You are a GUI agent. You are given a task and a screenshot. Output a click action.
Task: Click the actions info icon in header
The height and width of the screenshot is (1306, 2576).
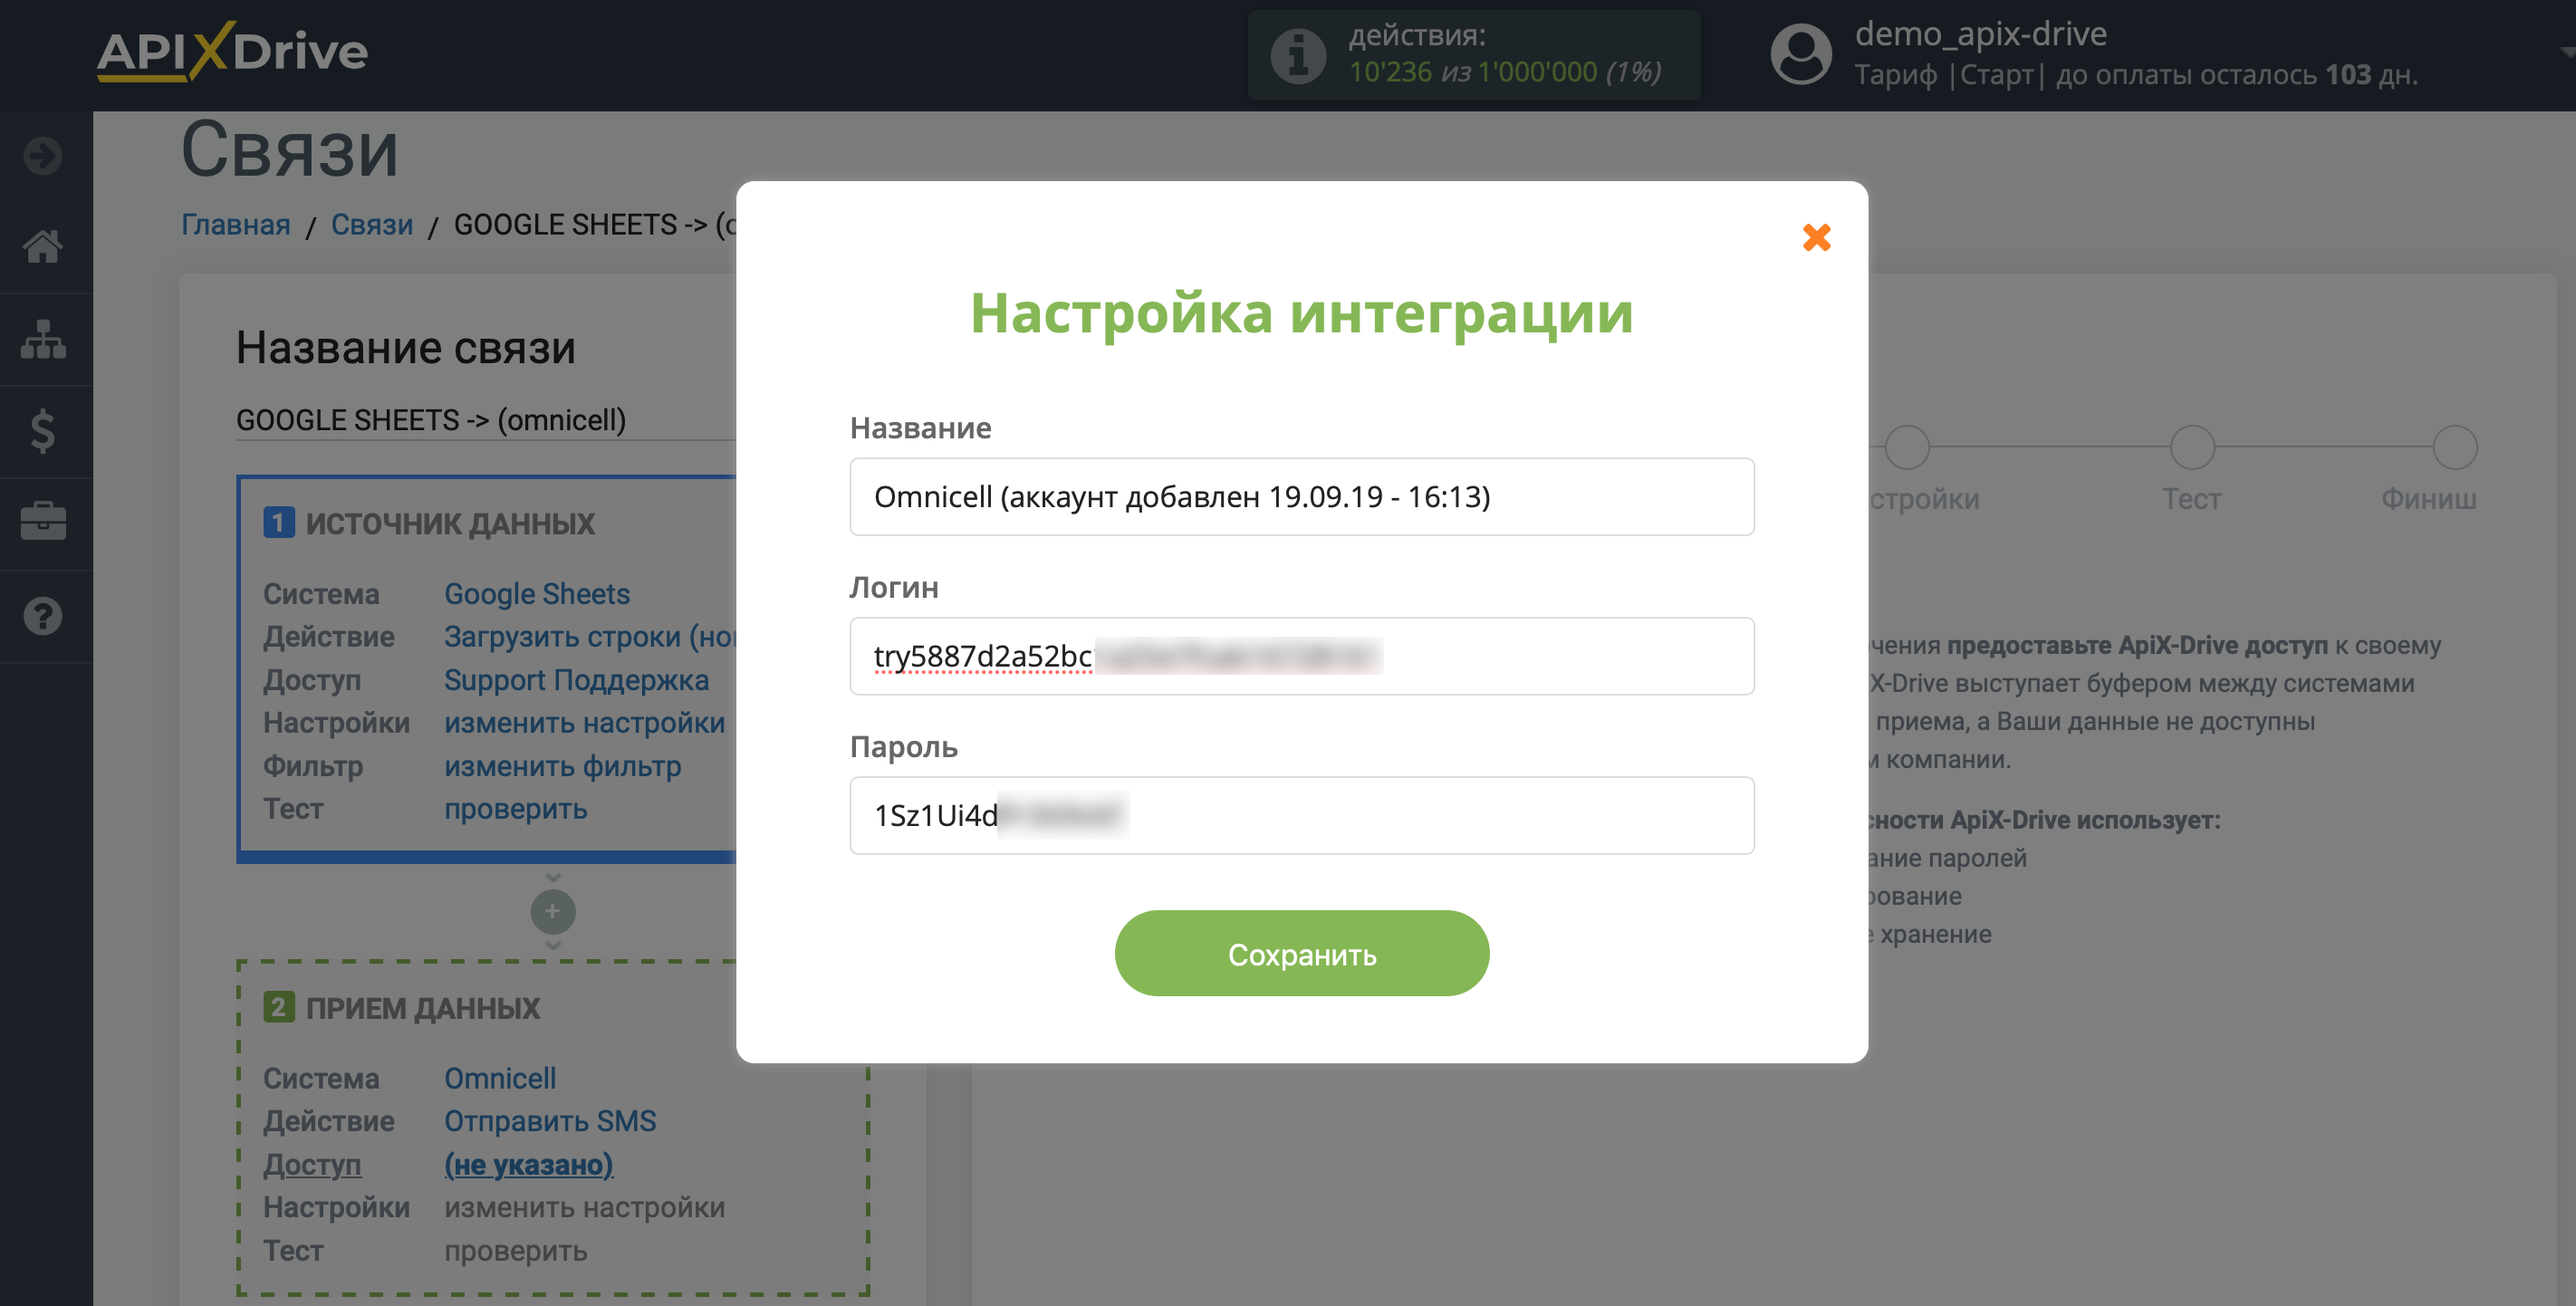[x=1298, y=56]
